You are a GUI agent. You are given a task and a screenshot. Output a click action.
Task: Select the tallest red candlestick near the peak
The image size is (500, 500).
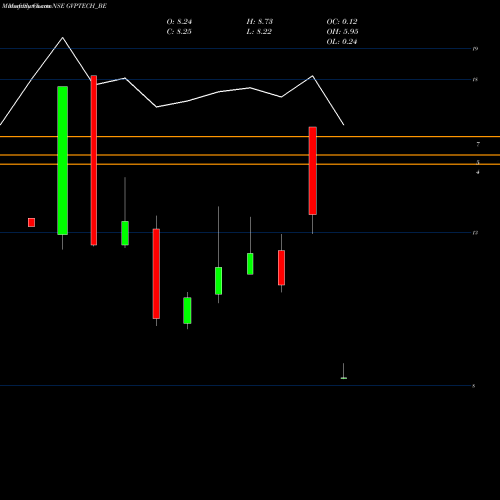(x=94, y=160)
